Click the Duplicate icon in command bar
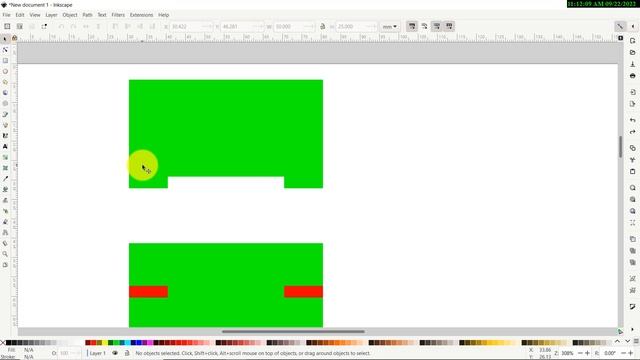This screenshot has width=640, height=360. pos(633,239)
